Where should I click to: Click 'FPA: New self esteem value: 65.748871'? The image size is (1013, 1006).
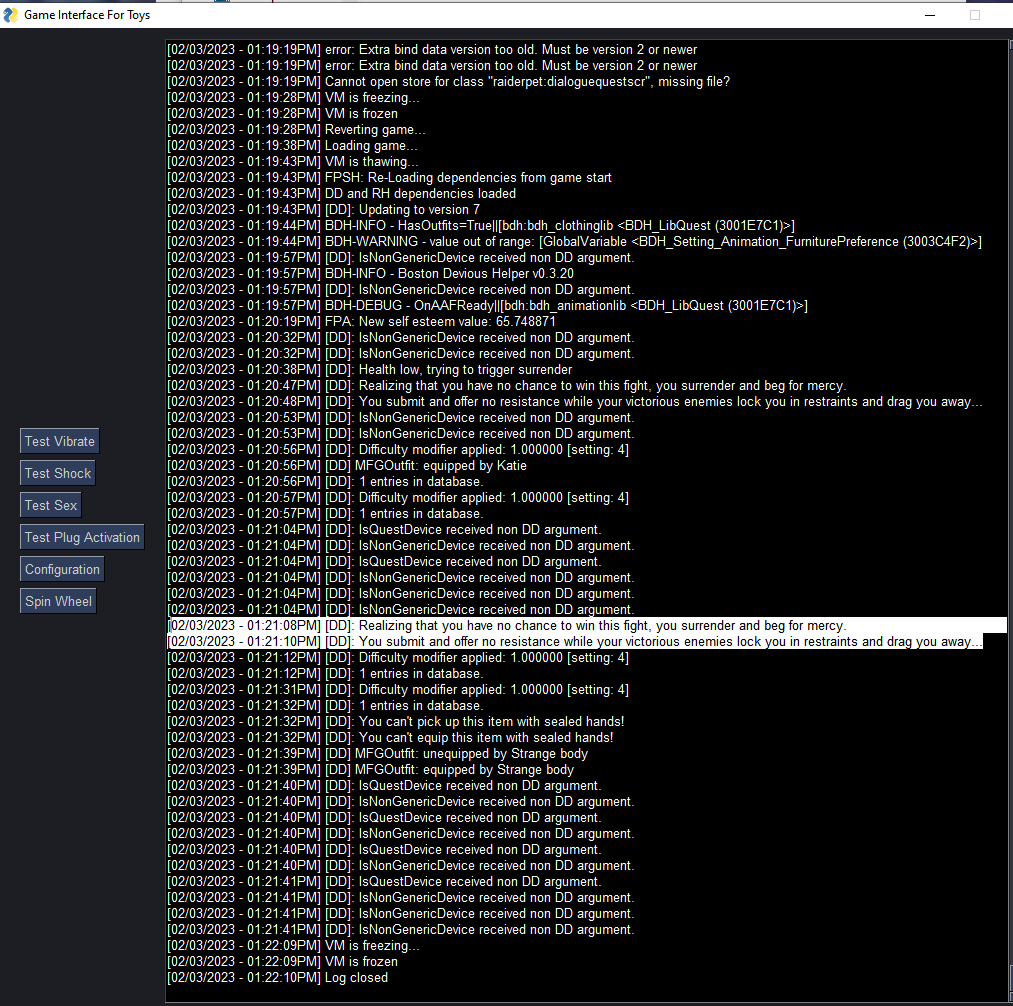pos(362,321)
